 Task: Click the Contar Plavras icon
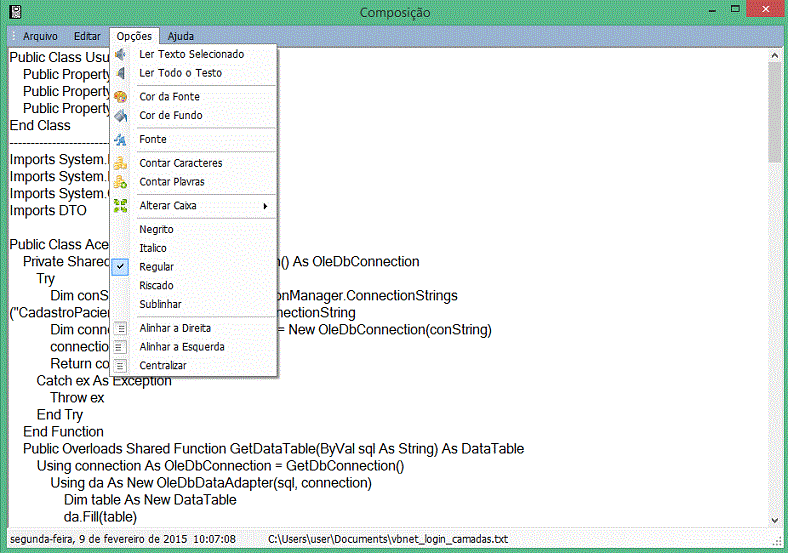coord(121,182)
